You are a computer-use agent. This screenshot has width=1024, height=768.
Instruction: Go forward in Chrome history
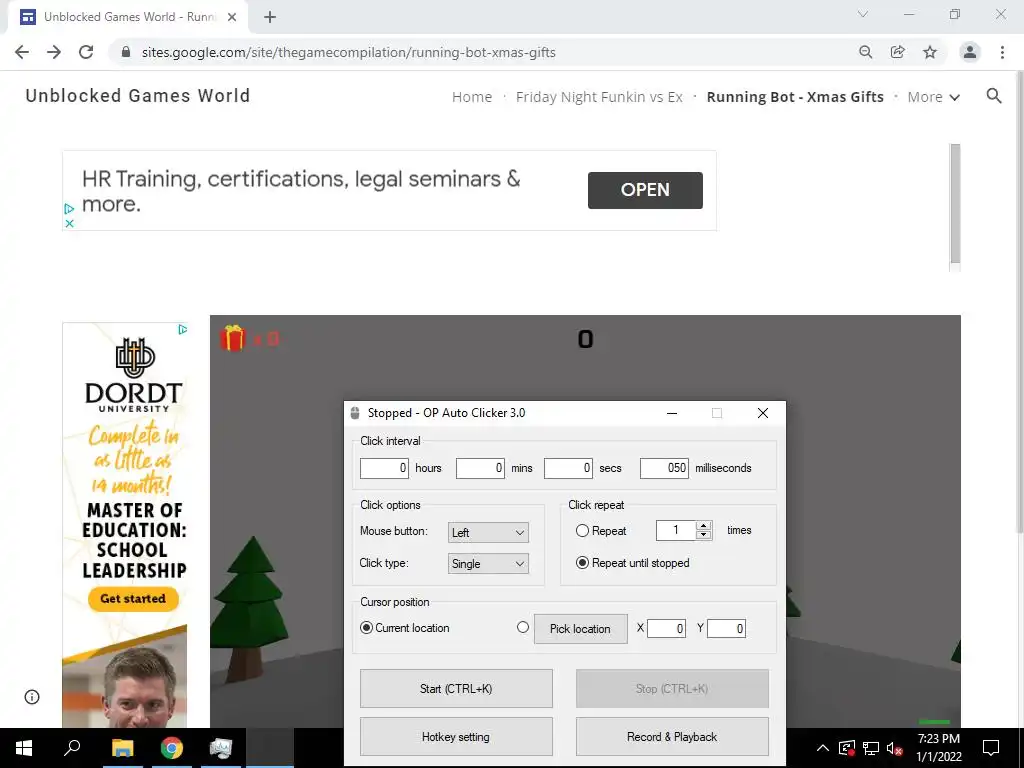tap(54, 52)
